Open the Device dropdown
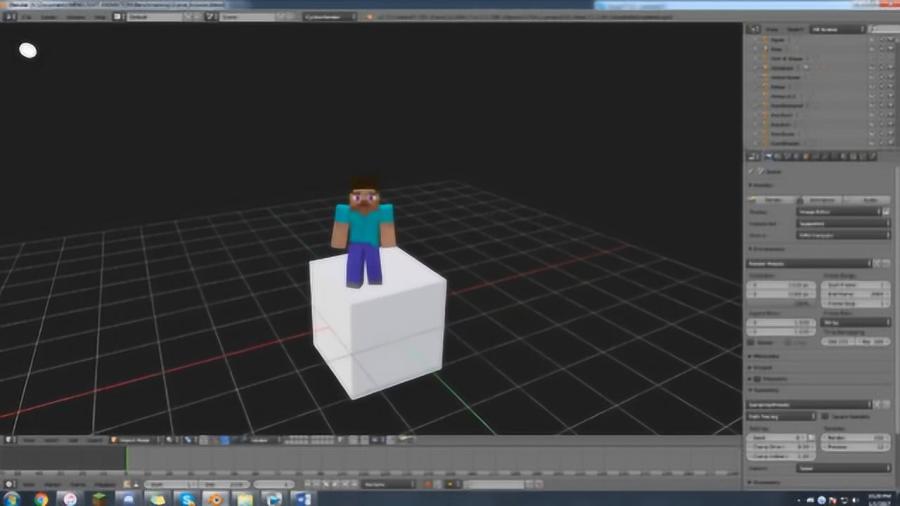The image size is (900, 506). (x=843, y=235)
